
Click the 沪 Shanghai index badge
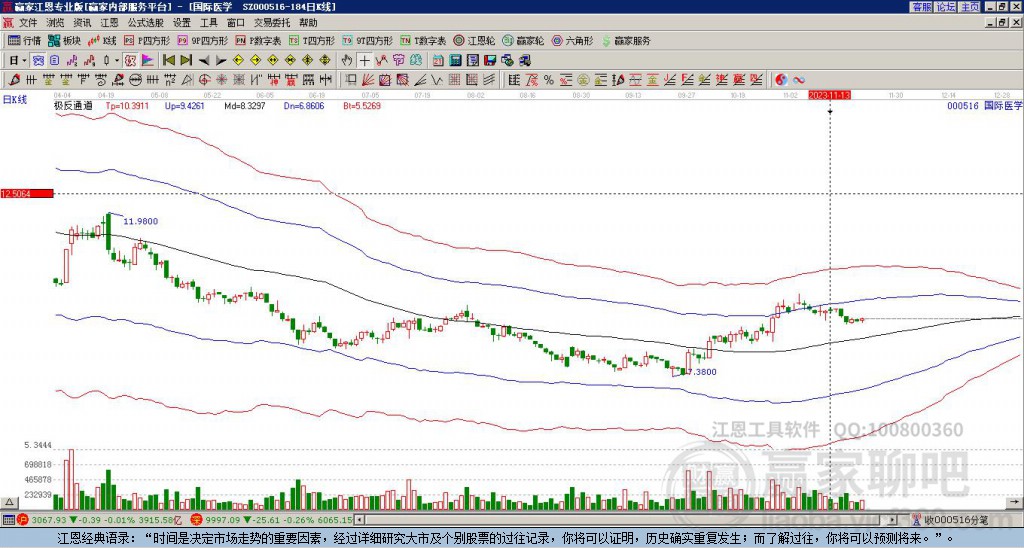tap(23, 520)
